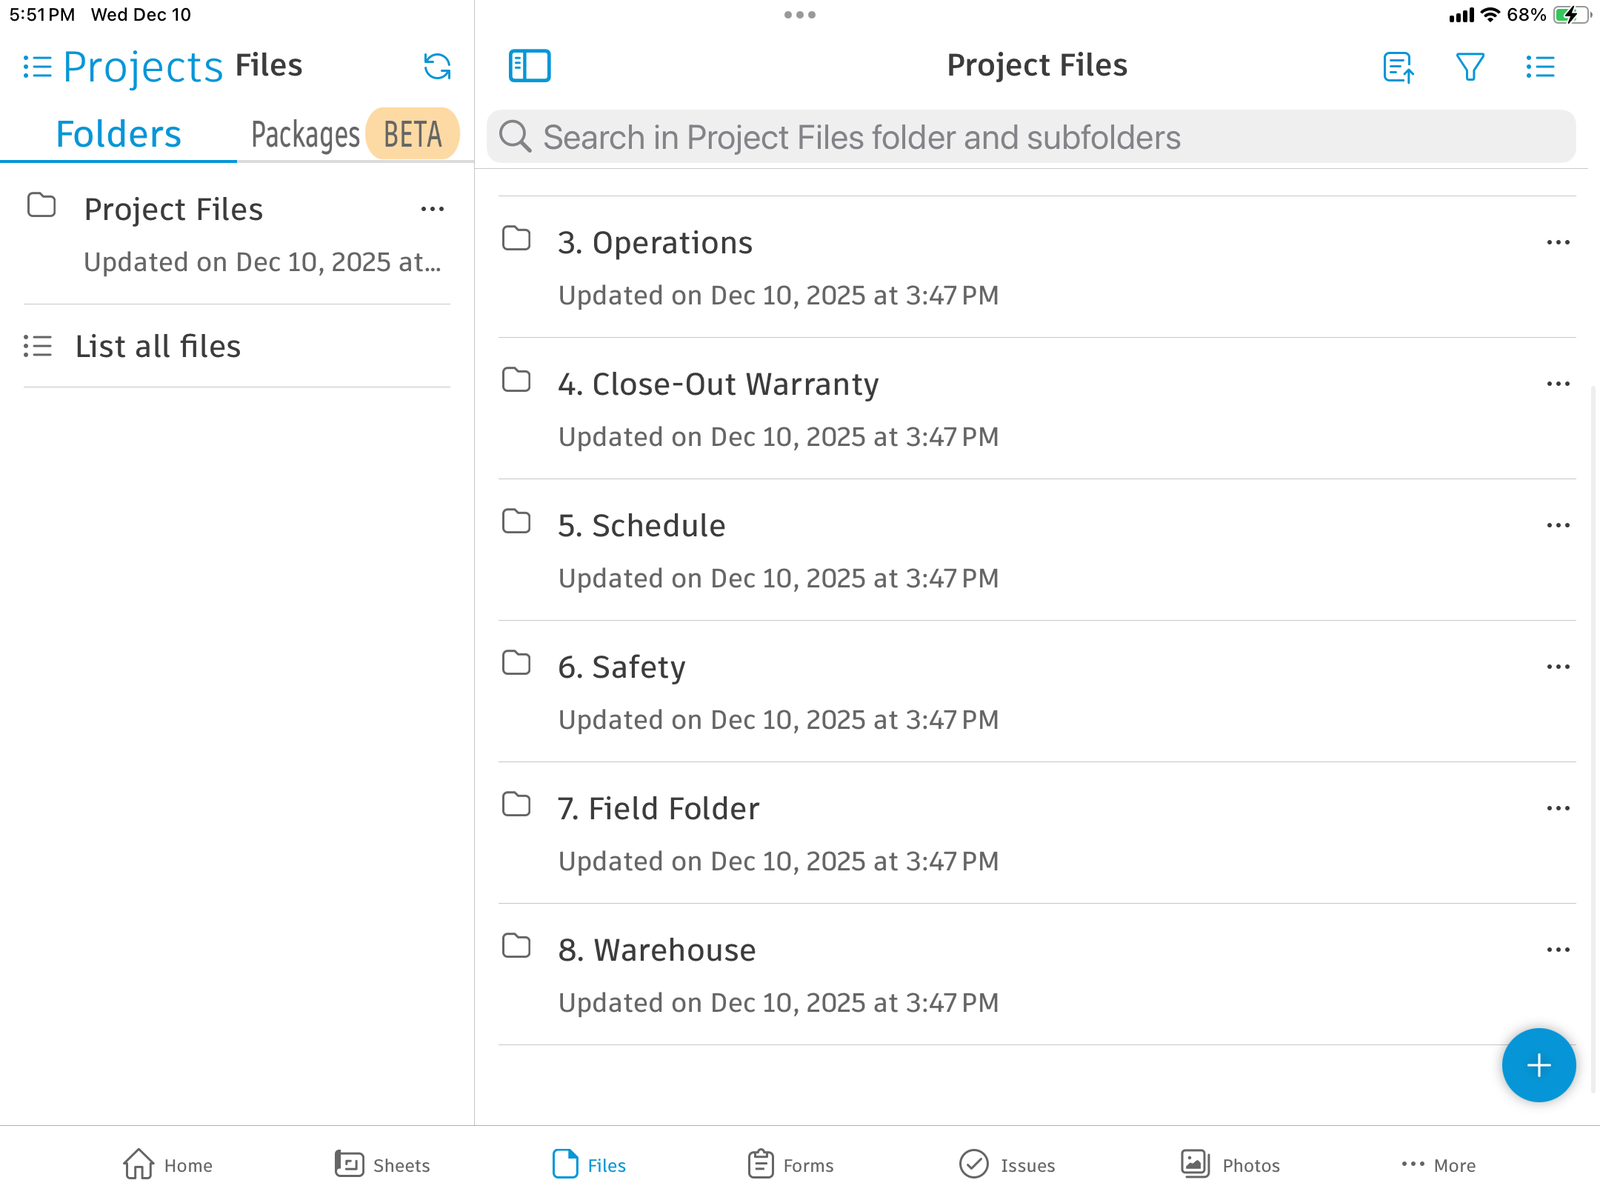This screenshot has width=1600, height=1200.
Task: Open options for the Warehouse folder
Action: (1557, 949)
